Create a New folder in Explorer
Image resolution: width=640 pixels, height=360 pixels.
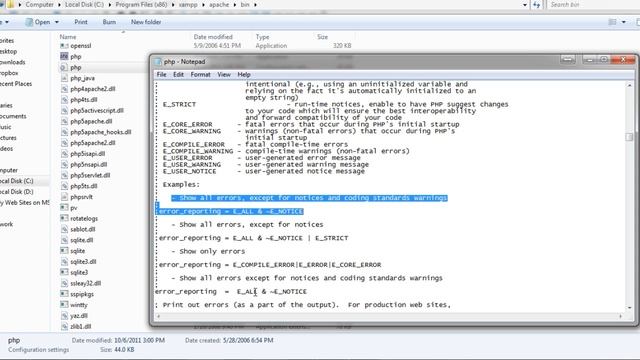coord(146,22)
